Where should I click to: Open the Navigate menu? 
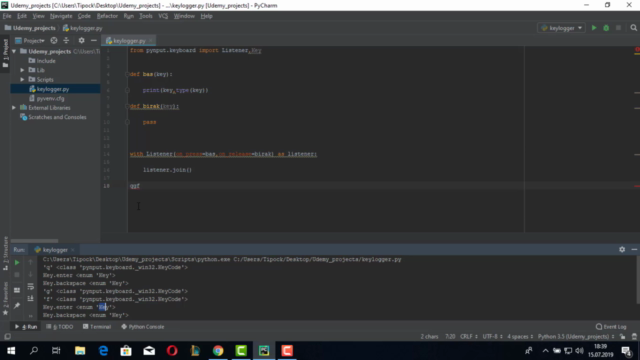61,16
